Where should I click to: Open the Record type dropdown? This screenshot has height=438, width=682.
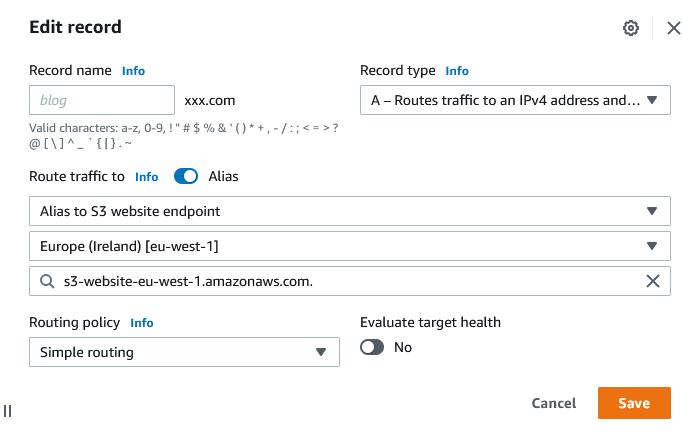(x=515, y=100)
